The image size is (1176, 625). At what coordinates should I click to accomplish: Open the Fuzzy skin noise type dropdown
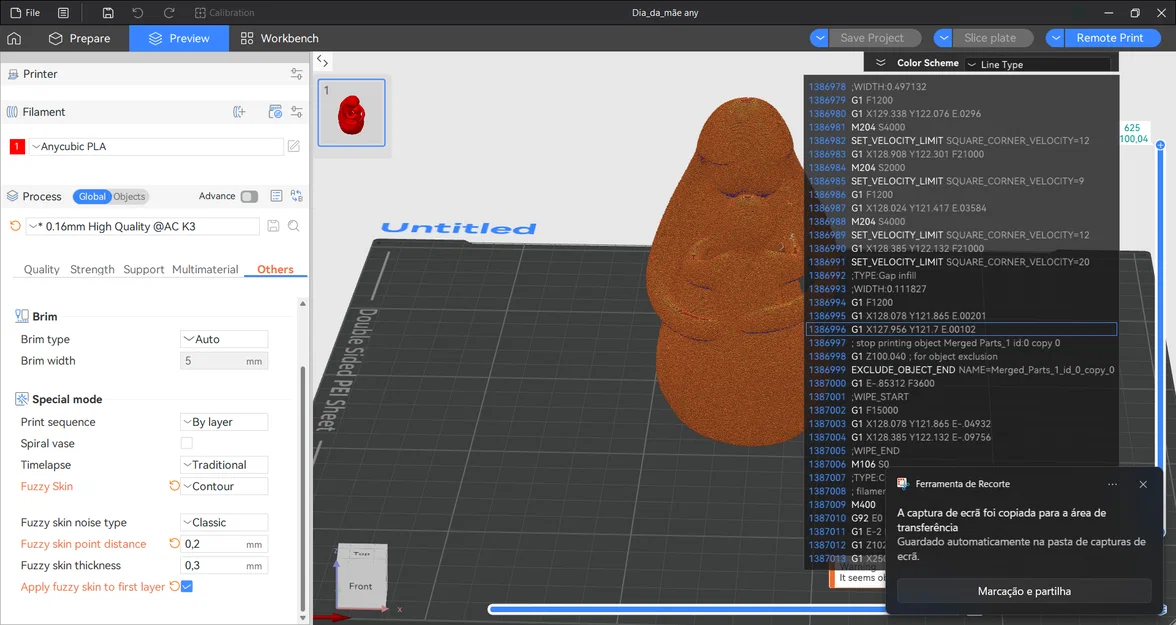tap(224, 522)
